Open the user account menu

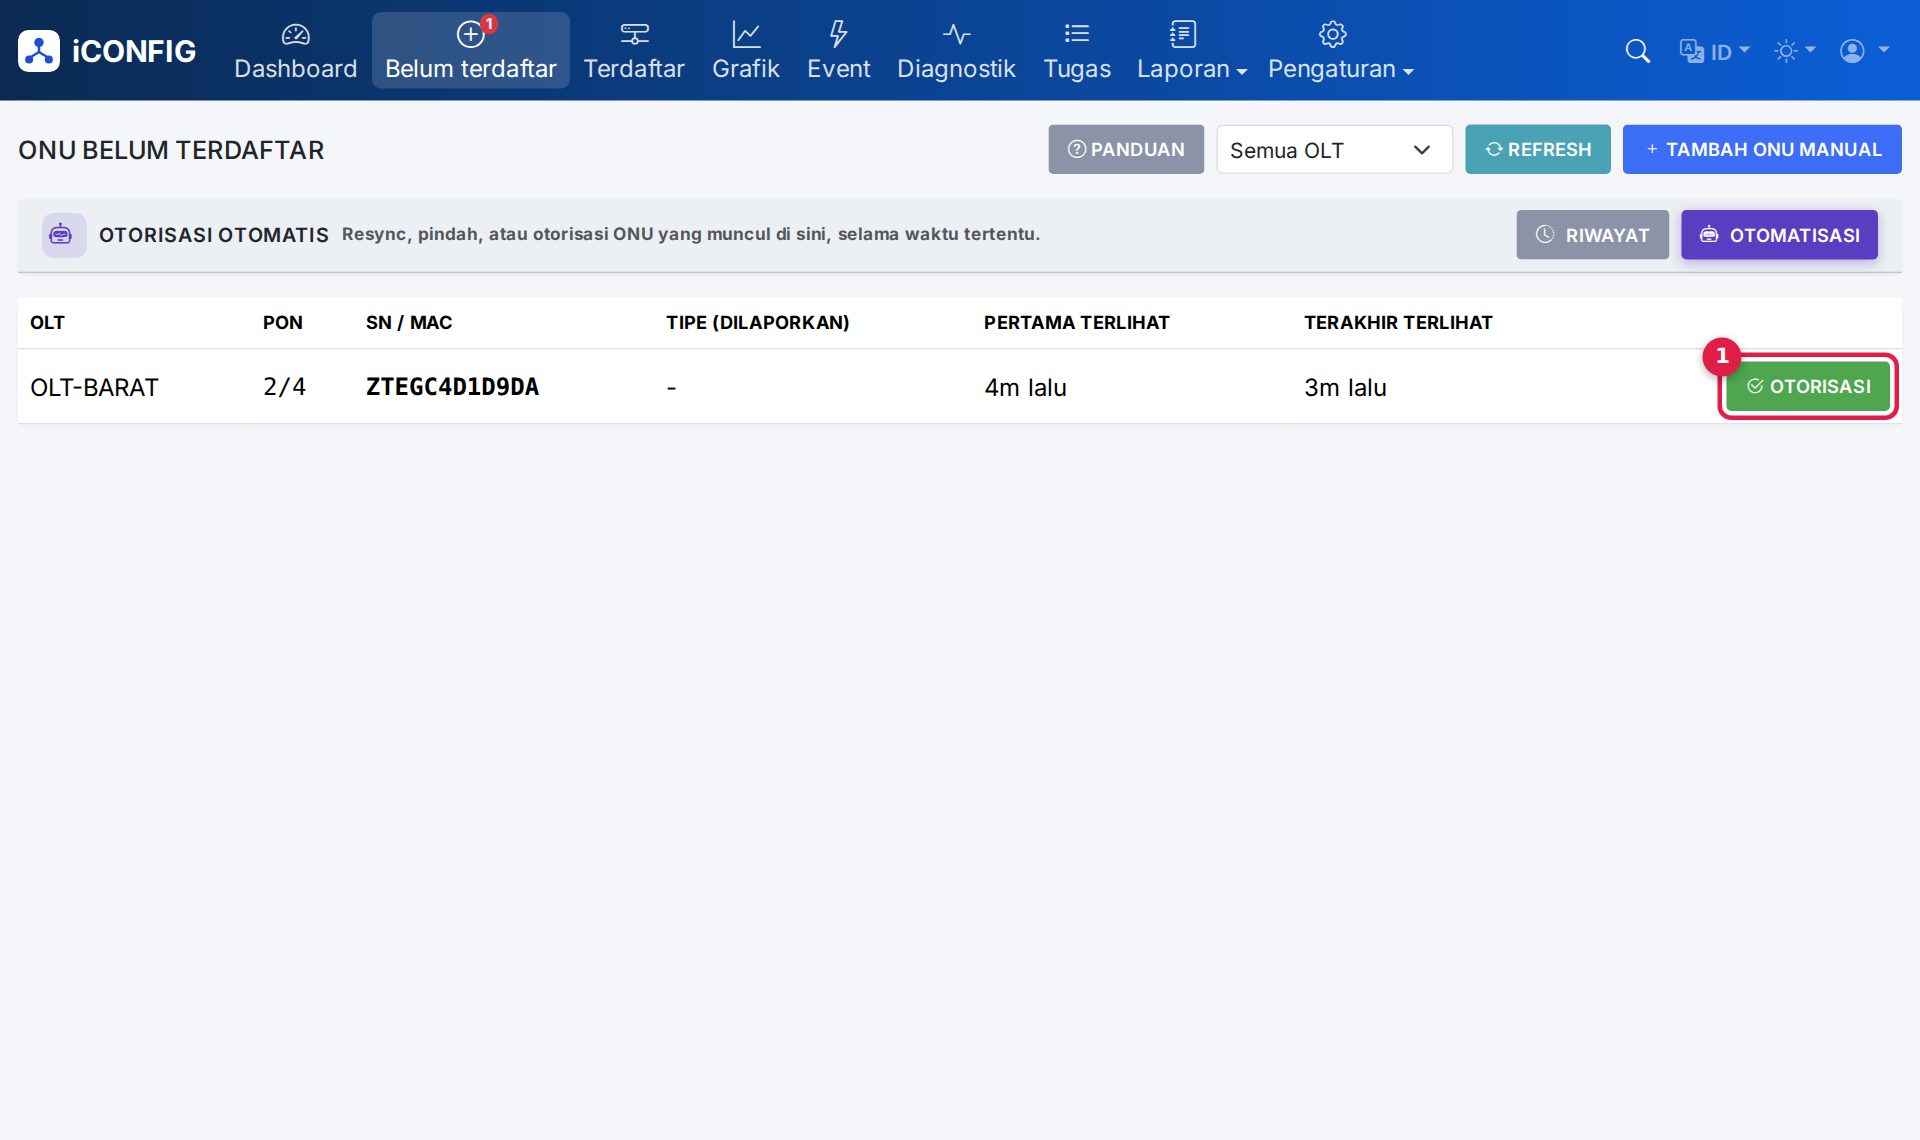(1864, 51)
